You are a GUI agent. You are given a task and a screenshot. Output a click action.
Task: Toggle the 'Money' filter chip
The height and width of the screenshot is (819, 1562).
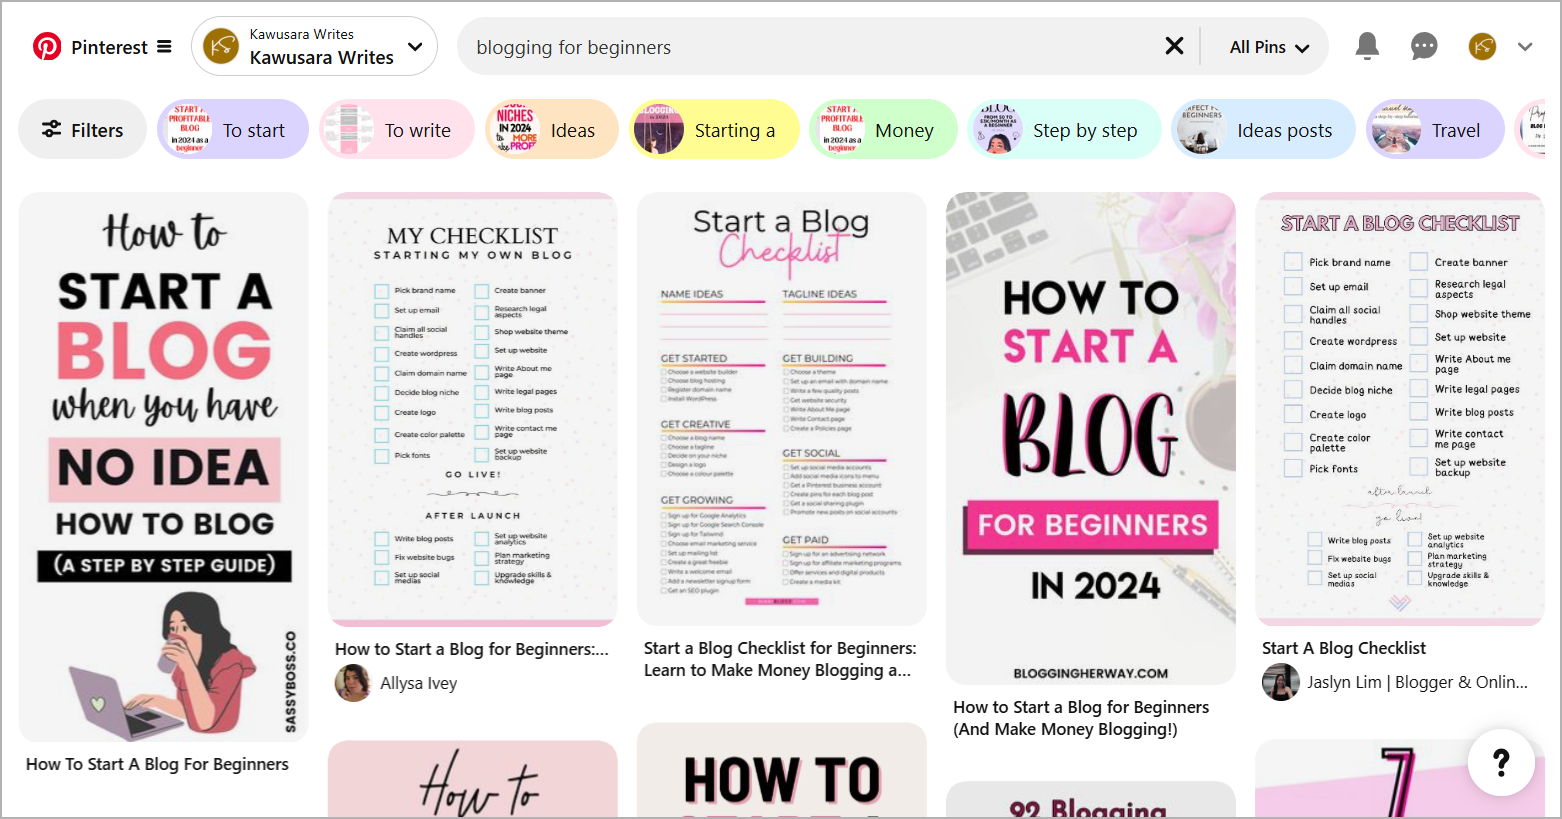coord(883,129)
